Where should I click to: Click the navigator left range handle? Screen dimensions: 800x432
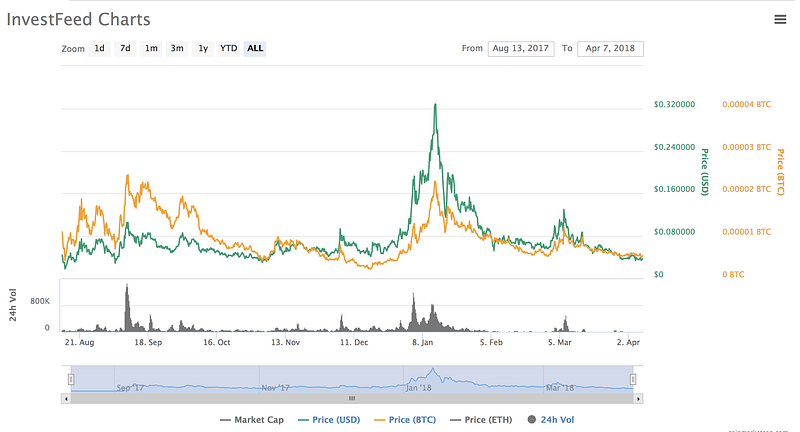[x=71, y=379]
